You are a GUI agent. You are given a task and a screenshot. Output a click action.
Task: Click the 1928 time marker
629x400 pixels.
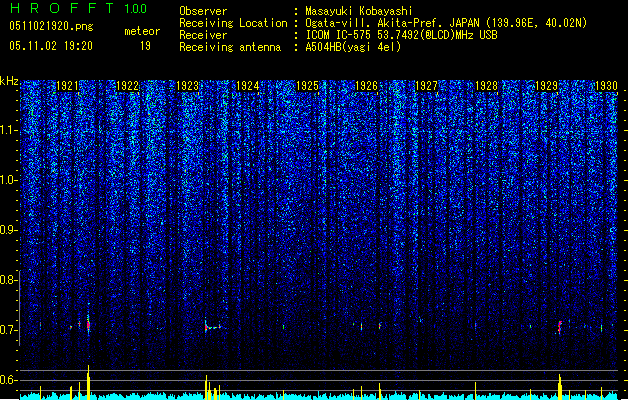point(486,86)
